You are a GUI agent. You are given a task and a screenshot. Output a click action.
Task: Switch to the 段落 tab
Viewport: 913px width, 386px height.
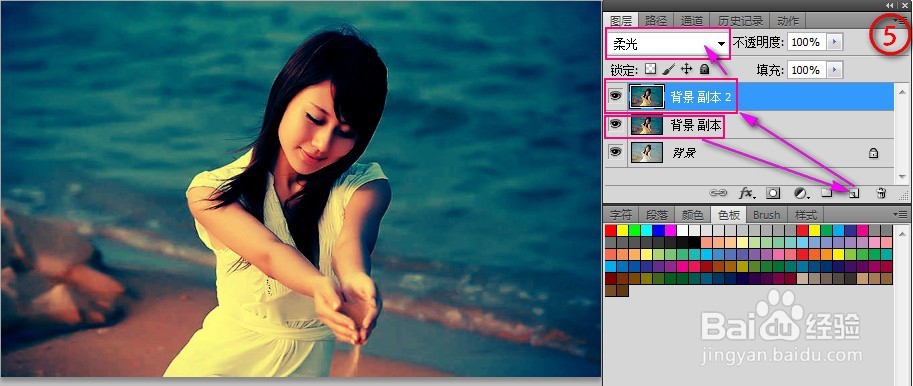point(656,215)
